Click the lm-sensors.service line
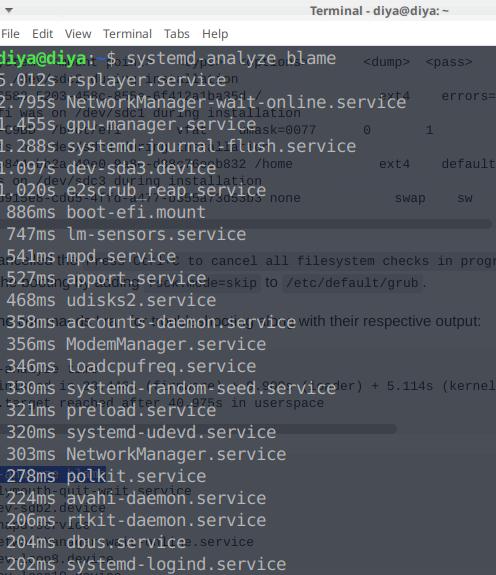This screenshot has width=496, height=575. click(126, 234)
